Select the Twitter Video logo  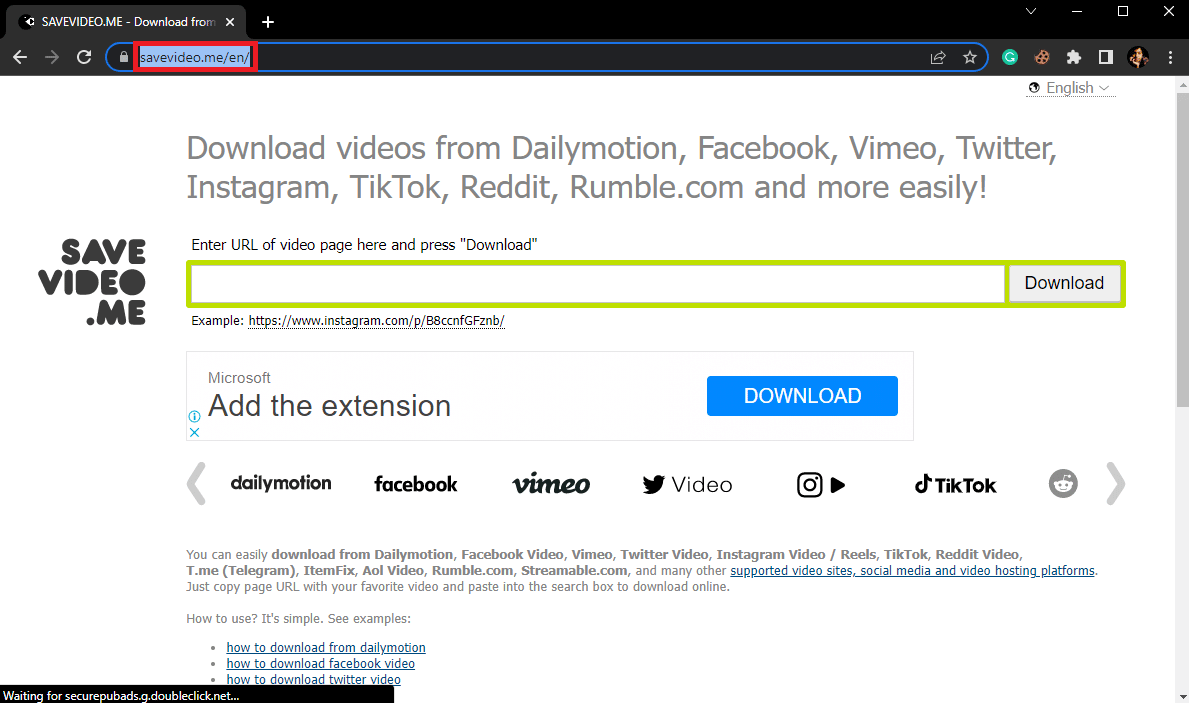(687, 485)
